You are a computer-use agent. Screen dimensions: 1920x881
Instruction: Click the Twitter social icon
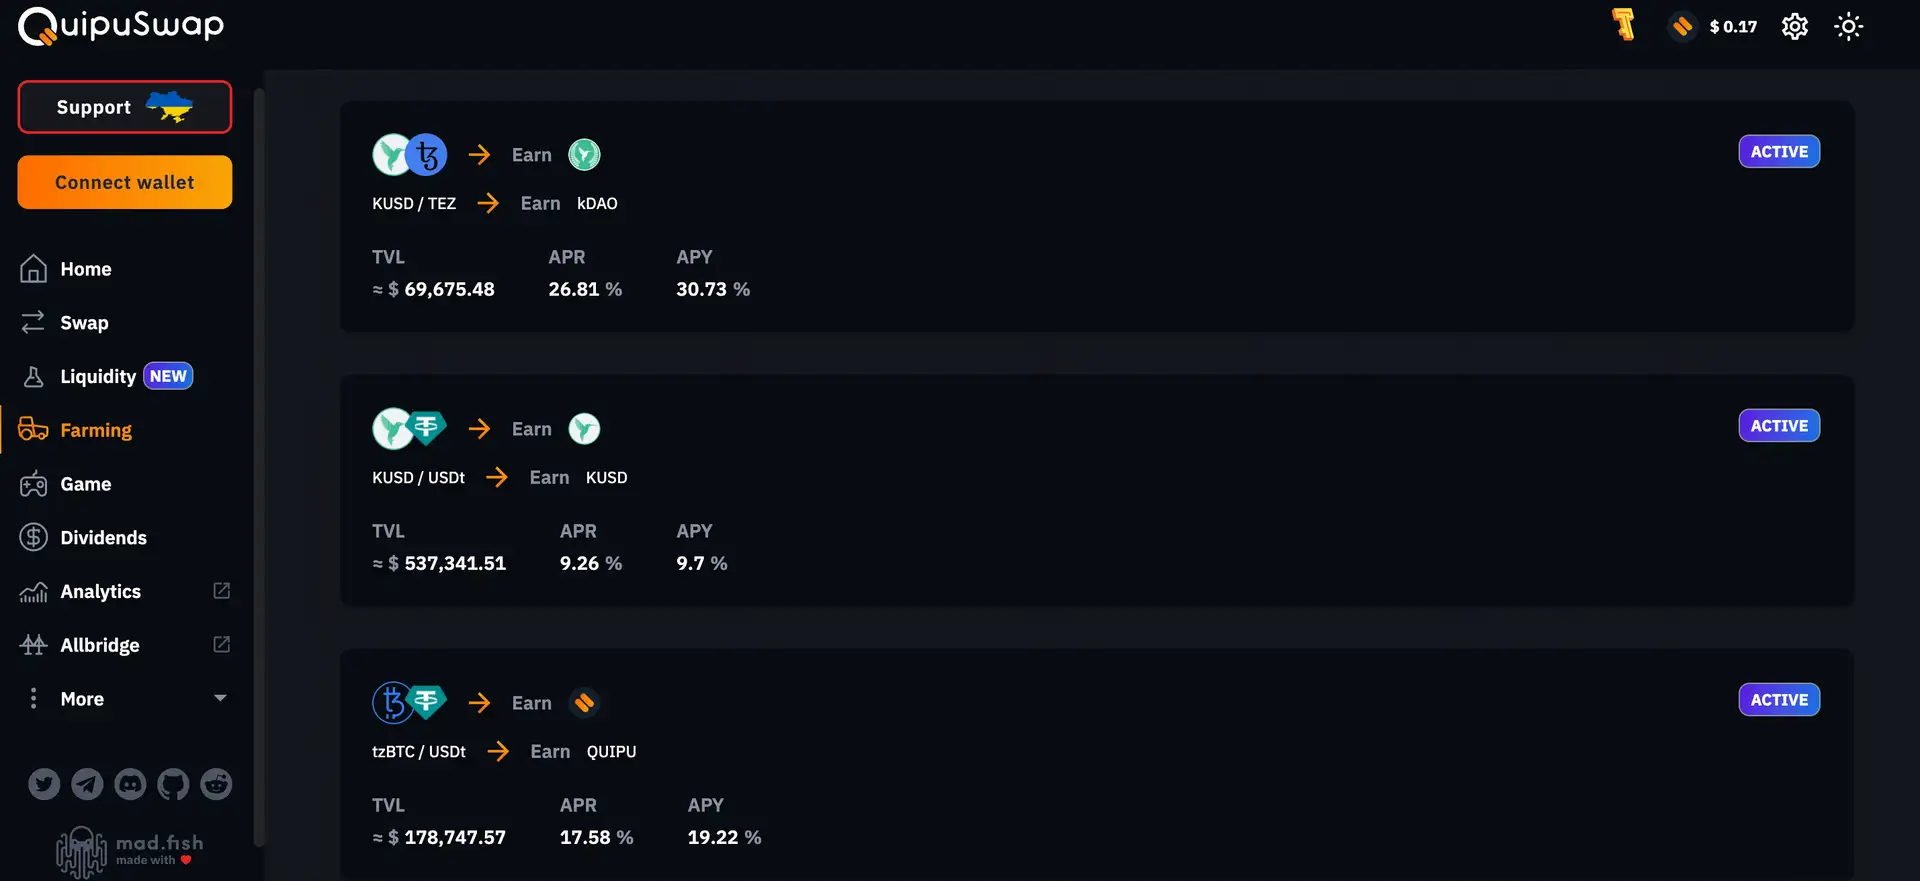pyautogui.click(x=44, y=784)
